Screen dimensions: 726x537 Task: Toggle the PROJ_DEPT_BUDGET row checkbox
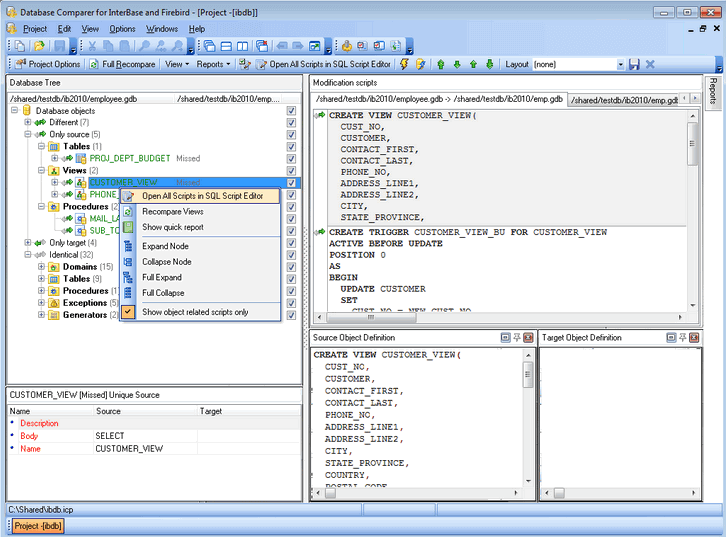tap(291, 159)
